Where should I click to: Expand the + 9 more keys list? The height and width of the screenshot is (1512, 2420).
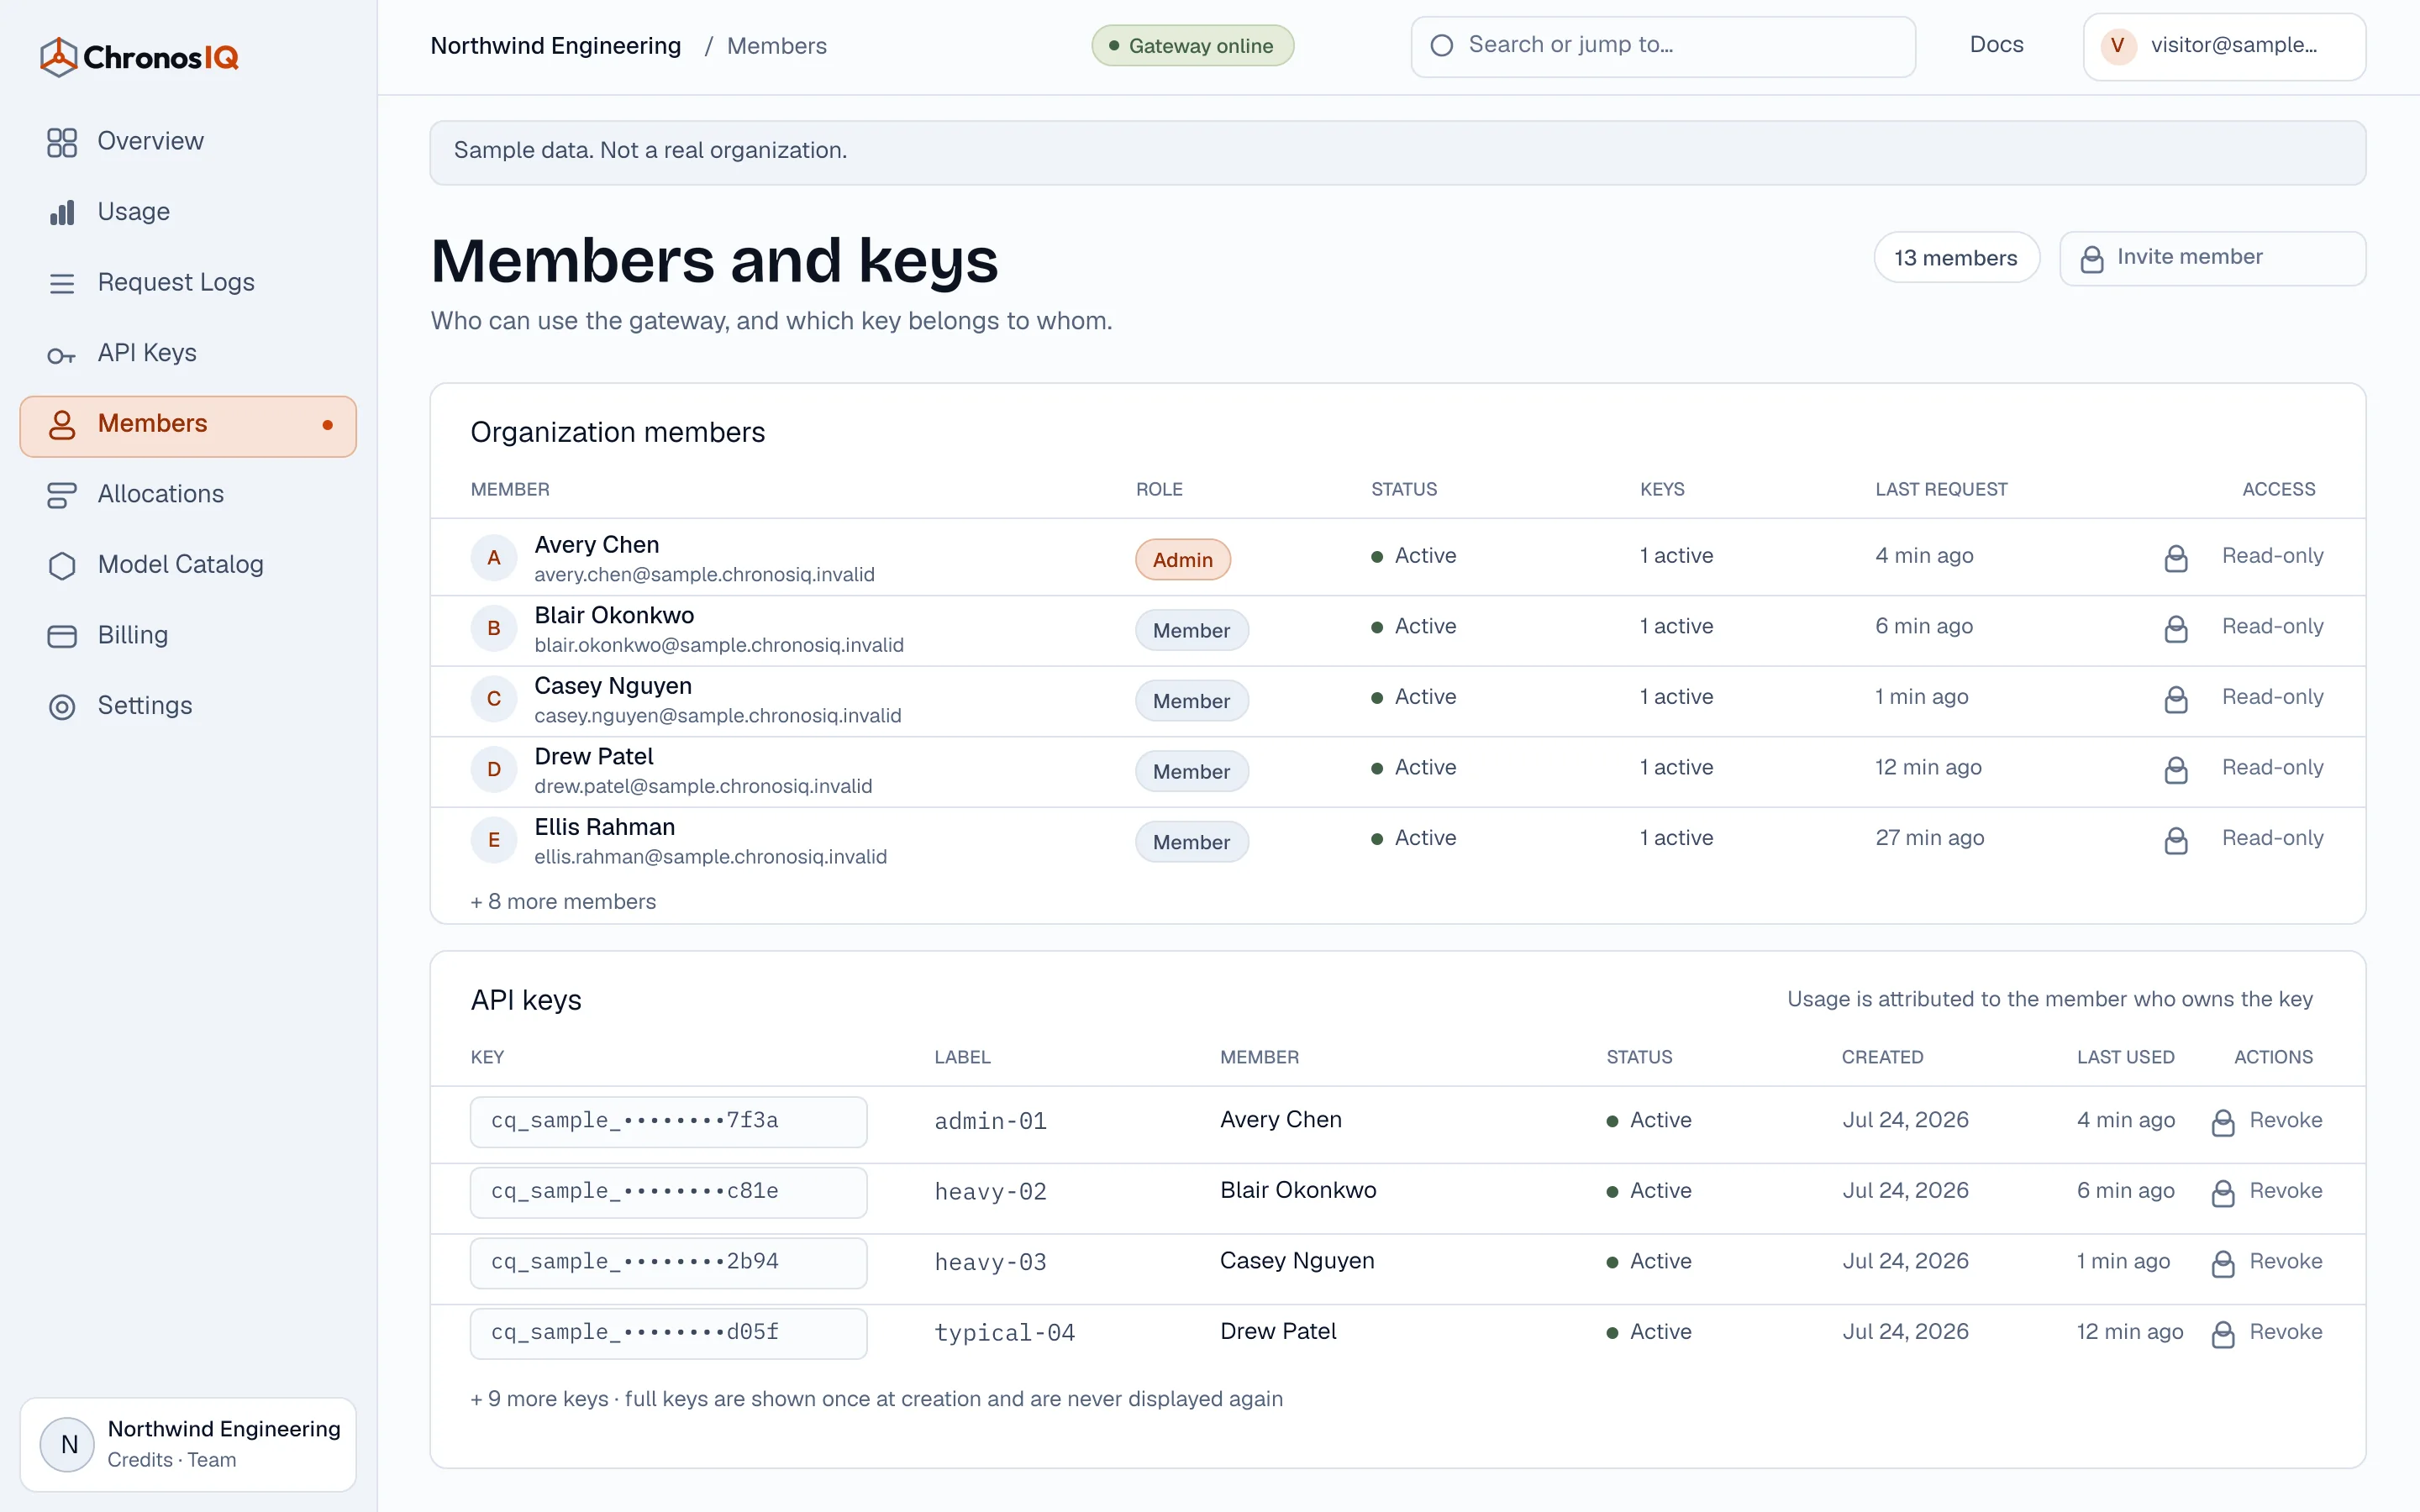tap(876, 1399)
